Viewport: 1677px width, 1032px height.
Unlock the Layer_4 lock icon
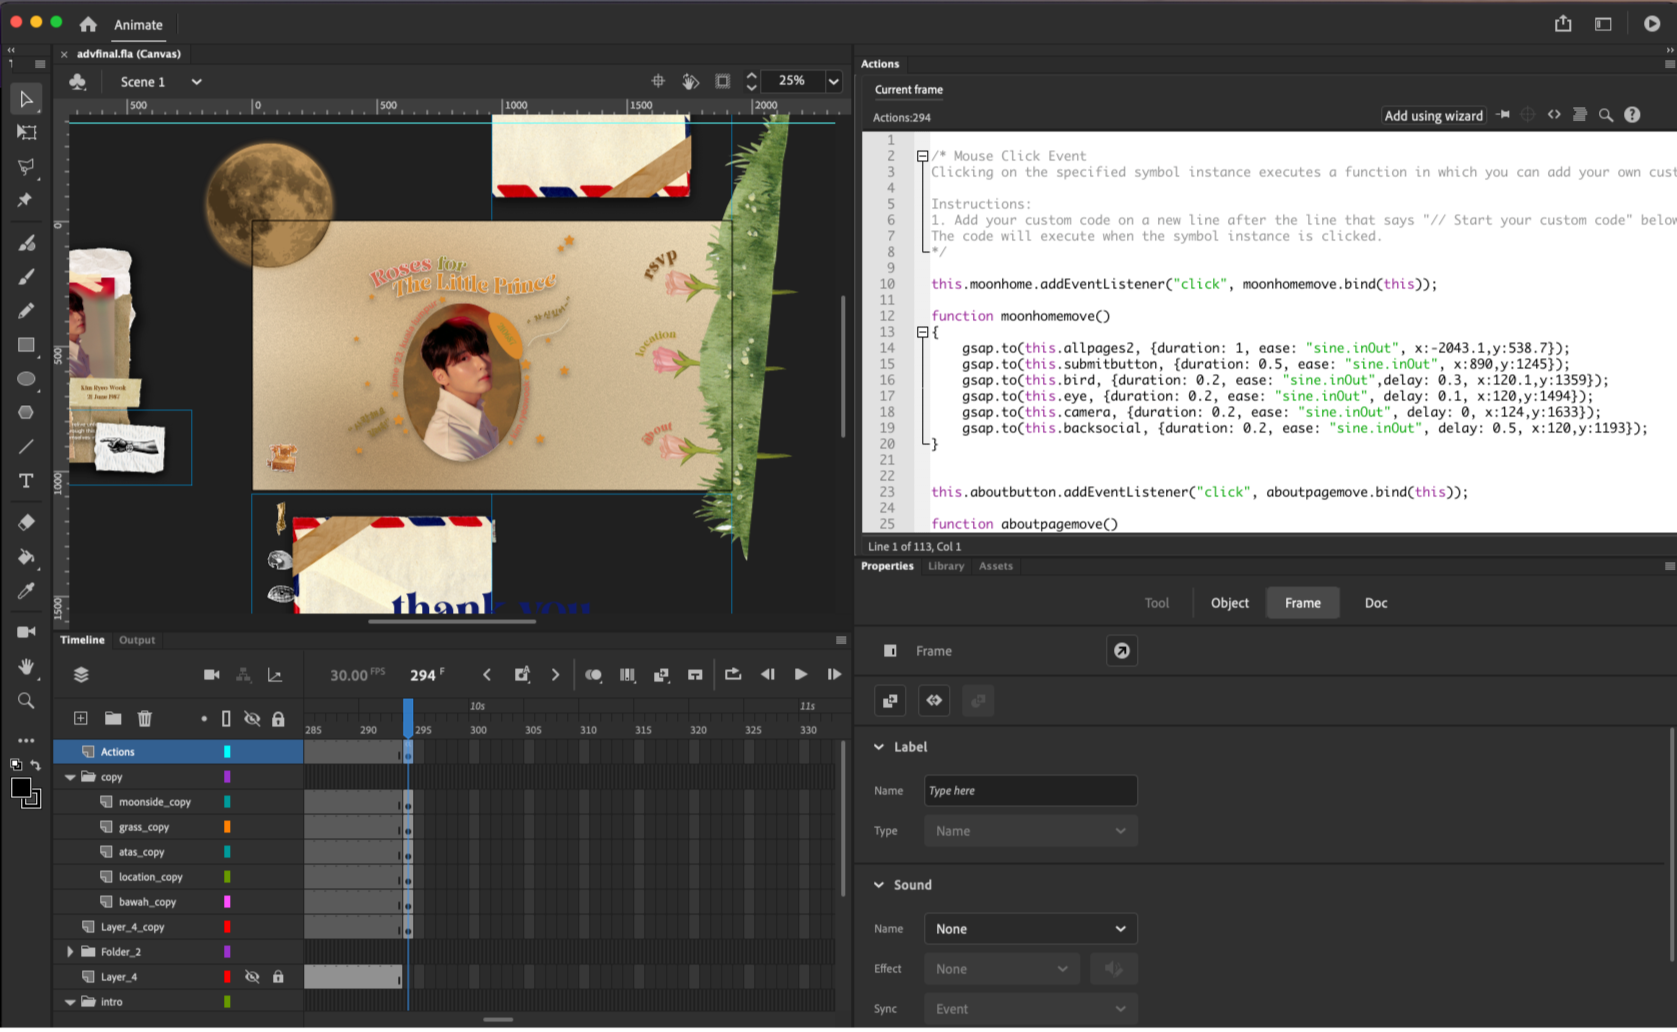point(278,977)
